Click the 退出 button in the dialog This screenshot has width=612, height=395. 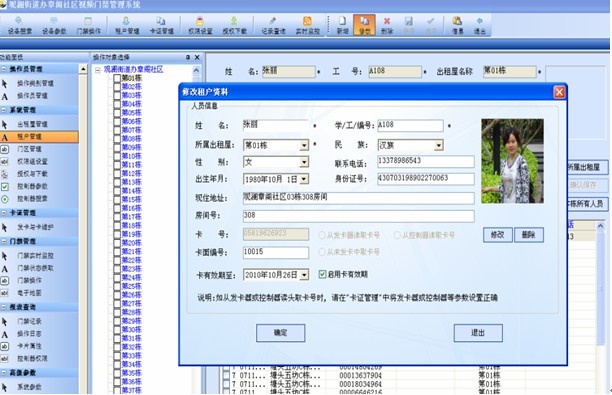(478, 333)
